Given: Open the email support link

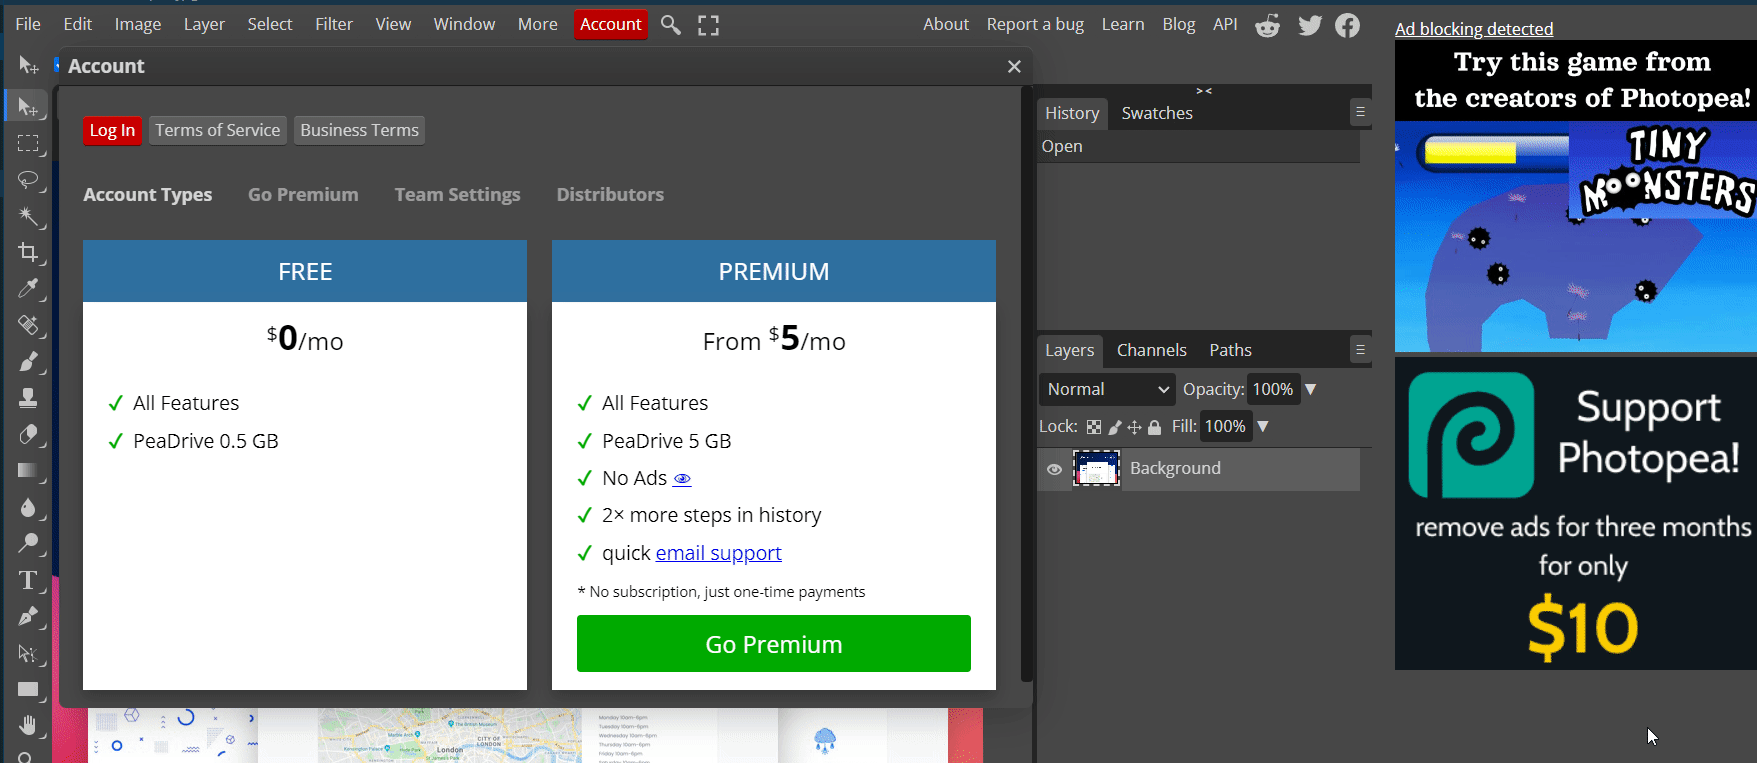Looking at the screenshot, I should click(x=719, y=553).
